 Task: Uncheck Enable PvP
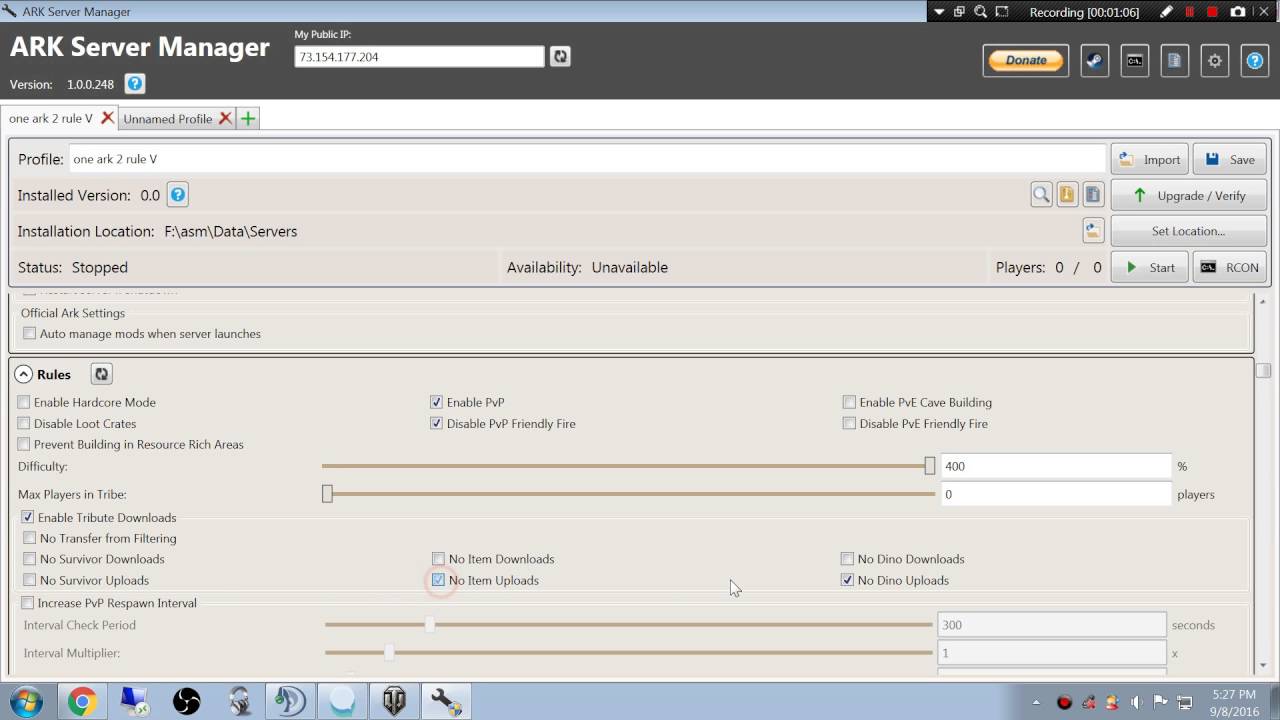(436, 402)
